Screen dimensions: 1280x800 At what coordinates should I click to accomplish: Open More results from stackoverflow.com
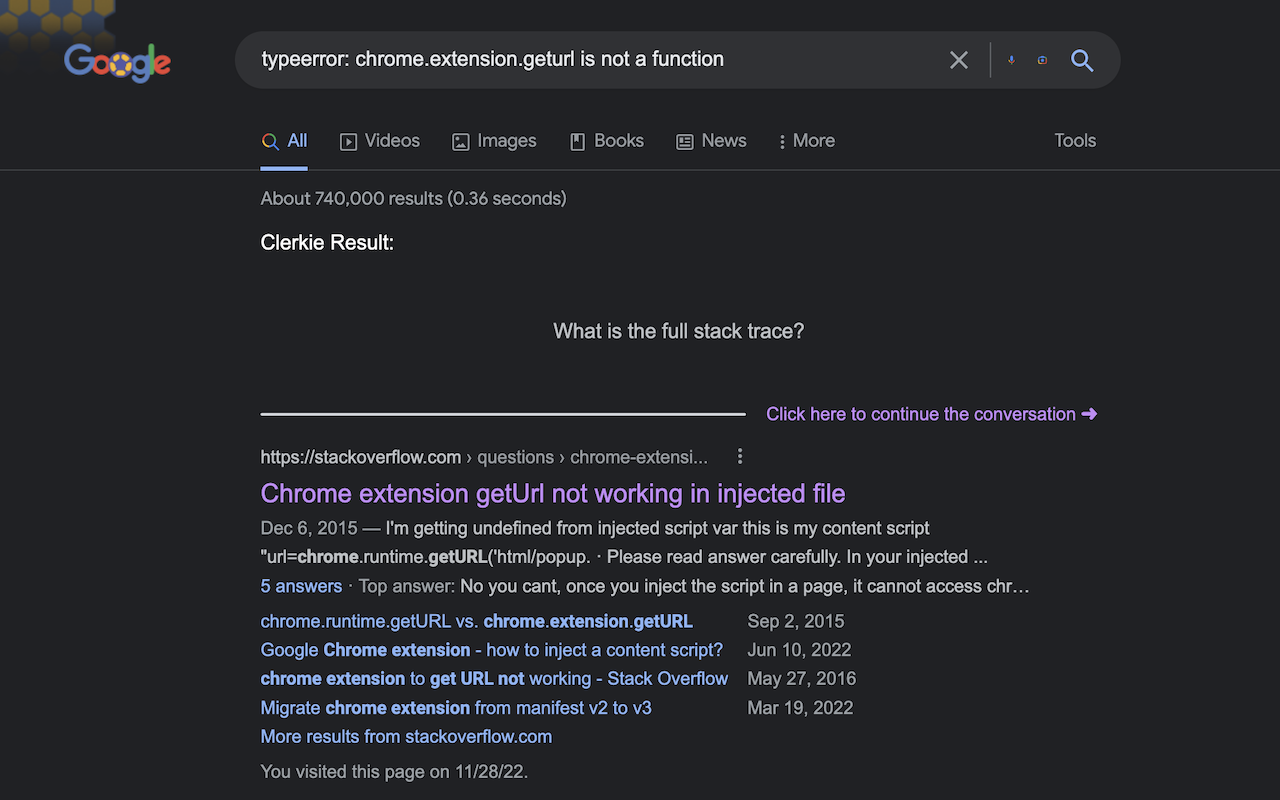[406, 737]
